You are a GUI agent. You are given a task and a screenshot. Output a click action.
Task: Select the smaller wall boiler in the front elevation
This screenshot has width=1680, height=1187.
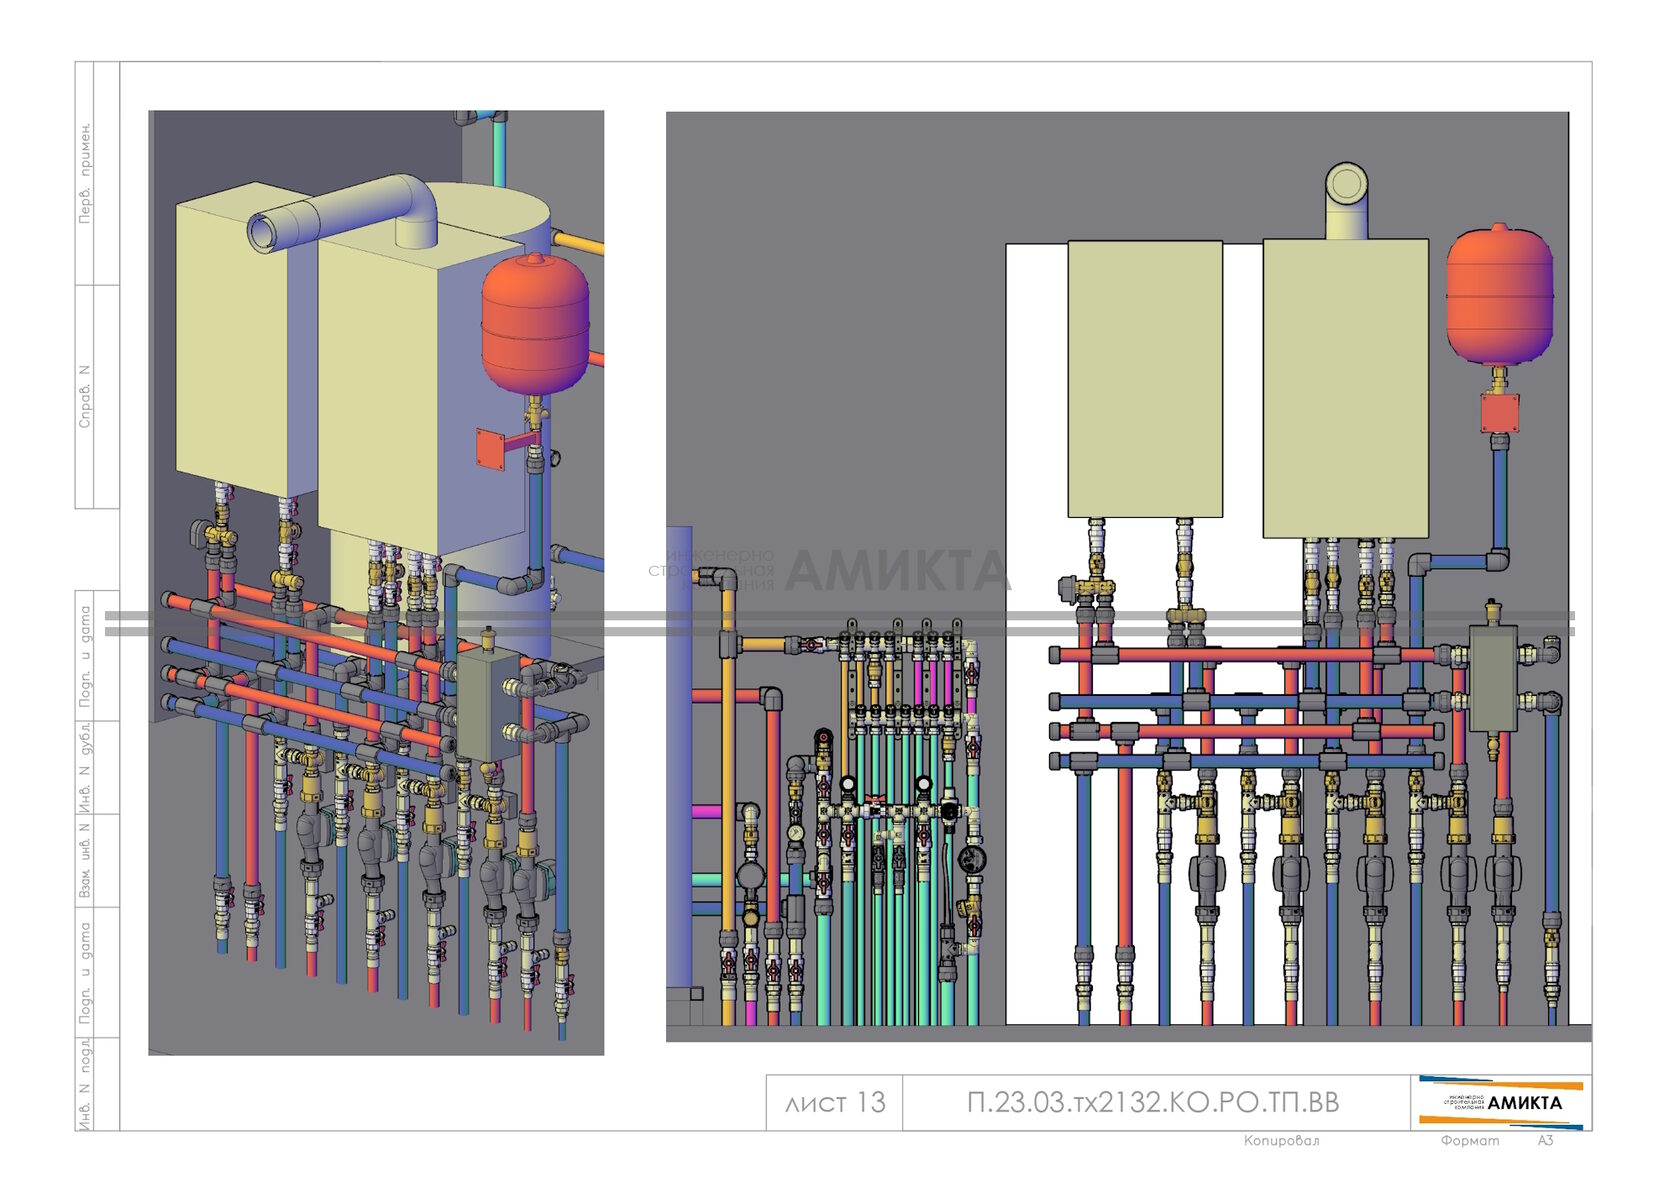[1145, 378]
